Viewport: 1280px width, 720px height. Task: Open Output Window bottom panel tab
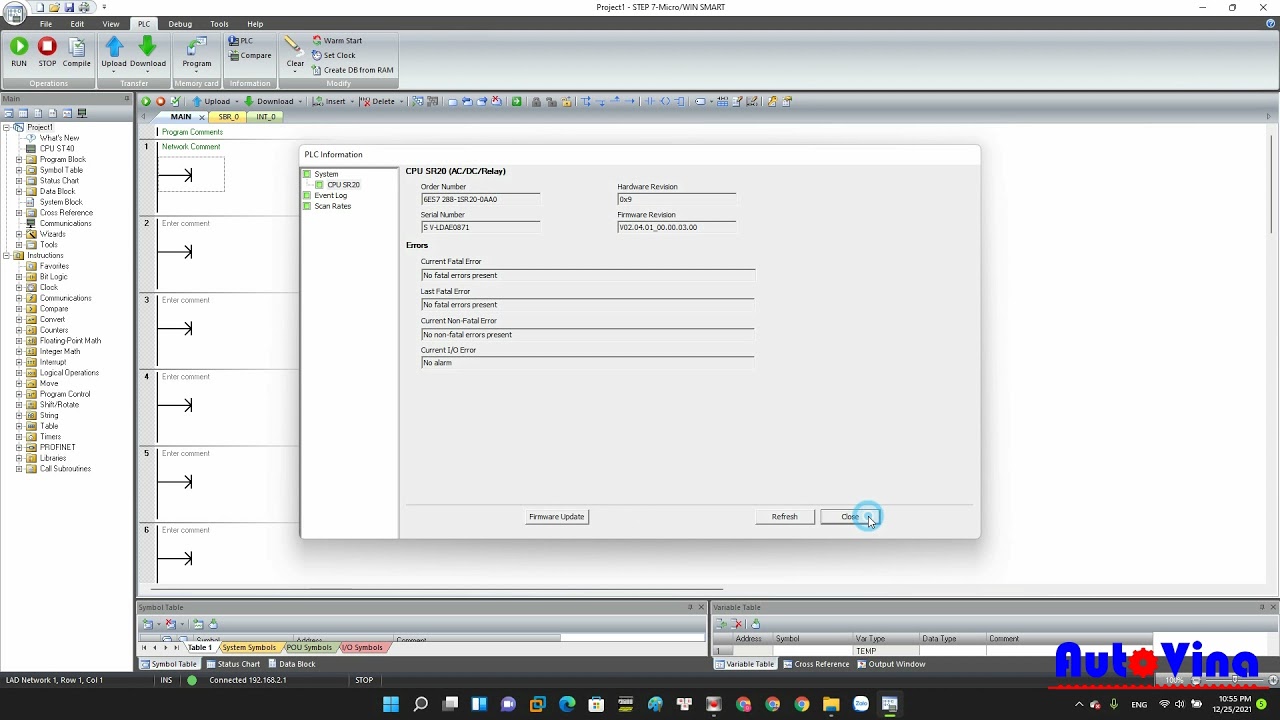click(891, 664)
